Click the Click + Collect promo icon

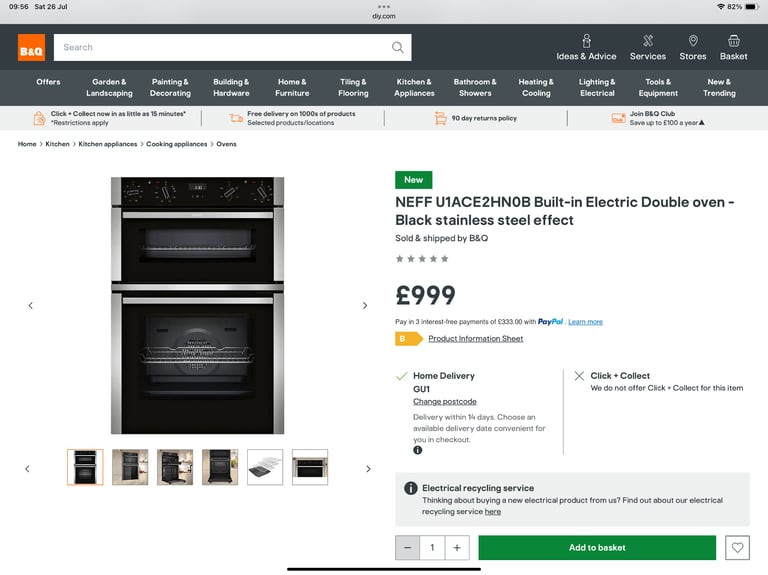[x=39, y=118]
